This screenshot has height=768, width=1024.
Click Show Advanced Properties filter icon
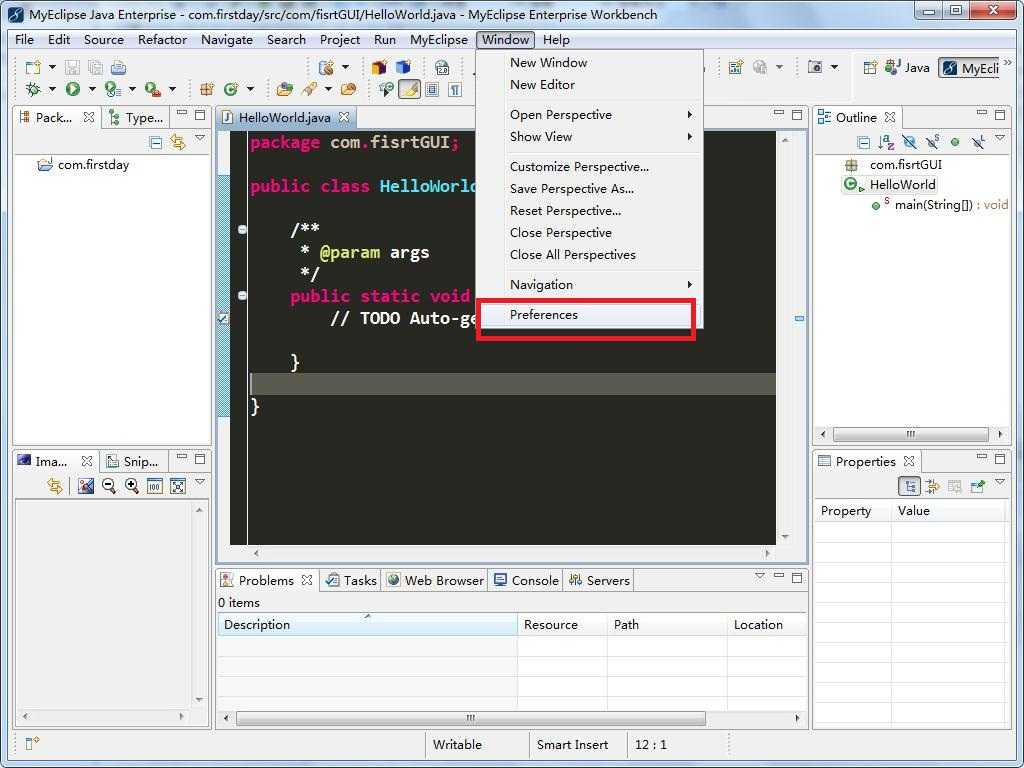point(932,485)
